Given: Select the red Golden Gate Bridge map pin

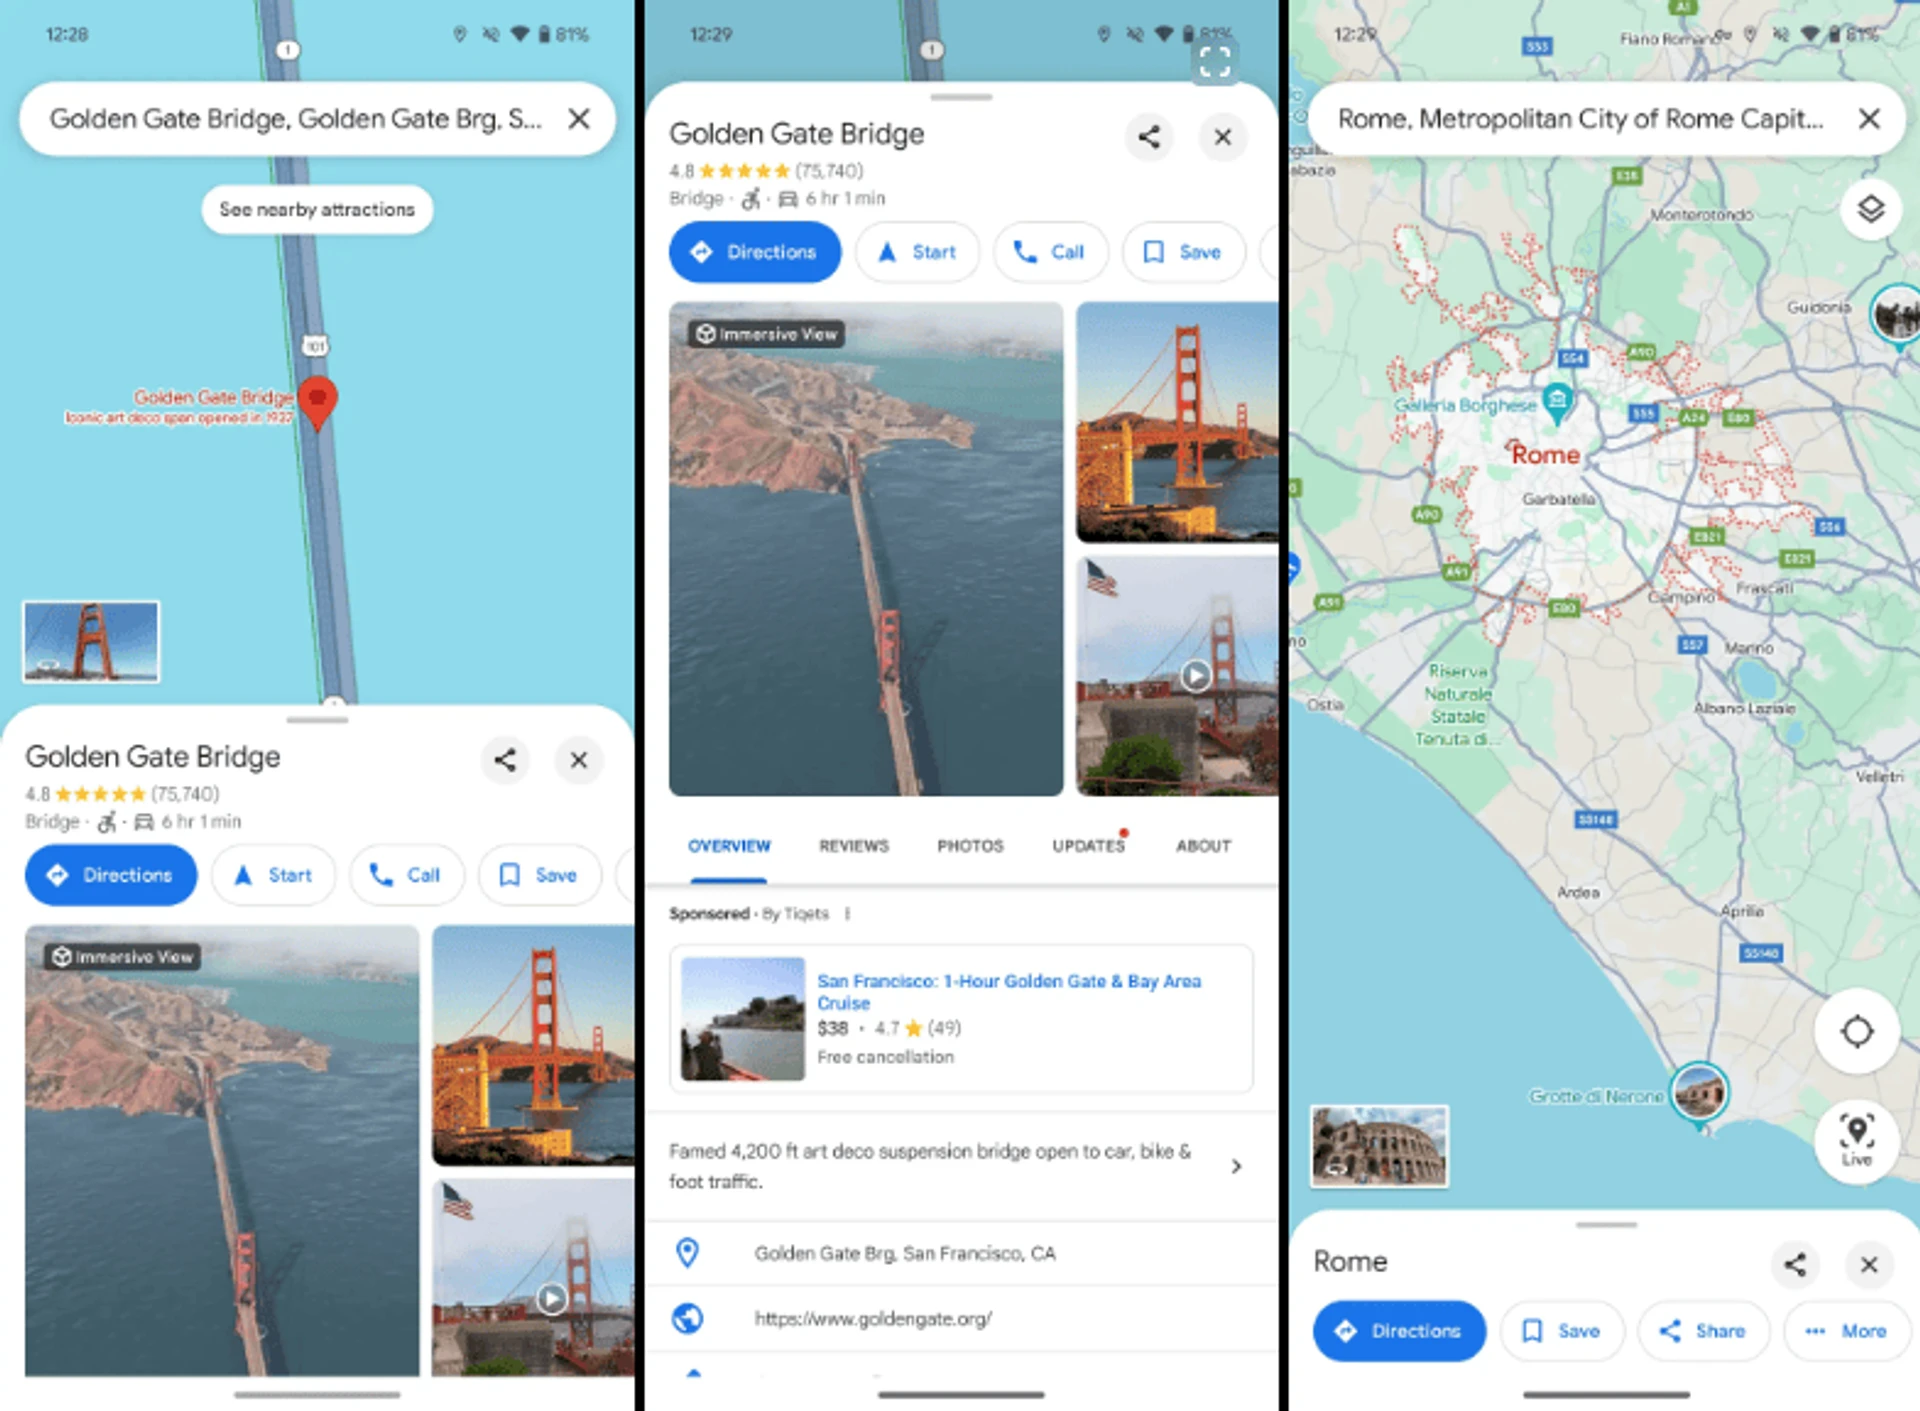Looking at the screenshot, I should point(318,403).
